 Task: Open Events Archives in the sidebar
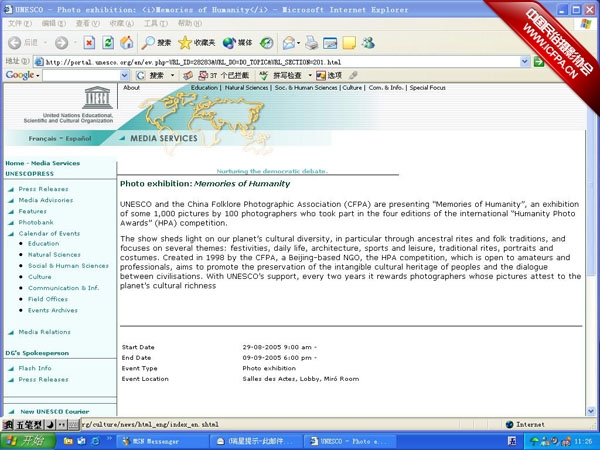[x=53, y=310]
